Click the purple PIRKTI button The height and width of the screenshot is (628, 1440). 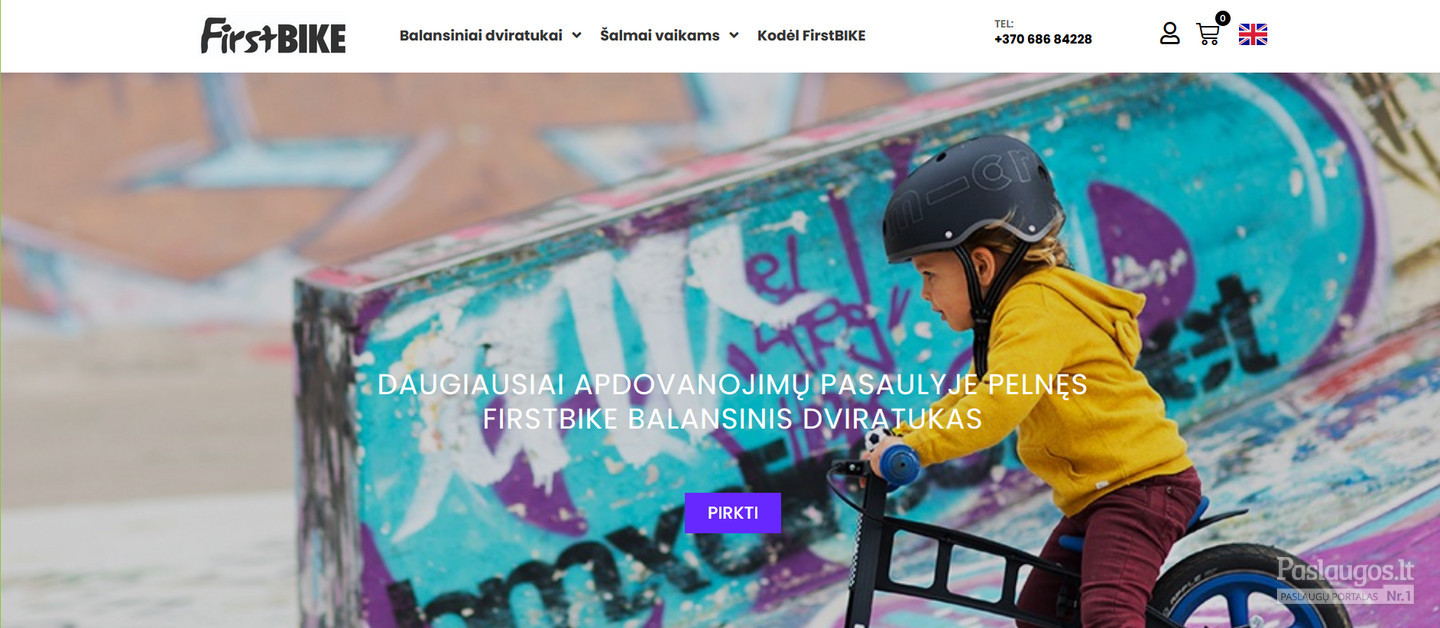733,513
